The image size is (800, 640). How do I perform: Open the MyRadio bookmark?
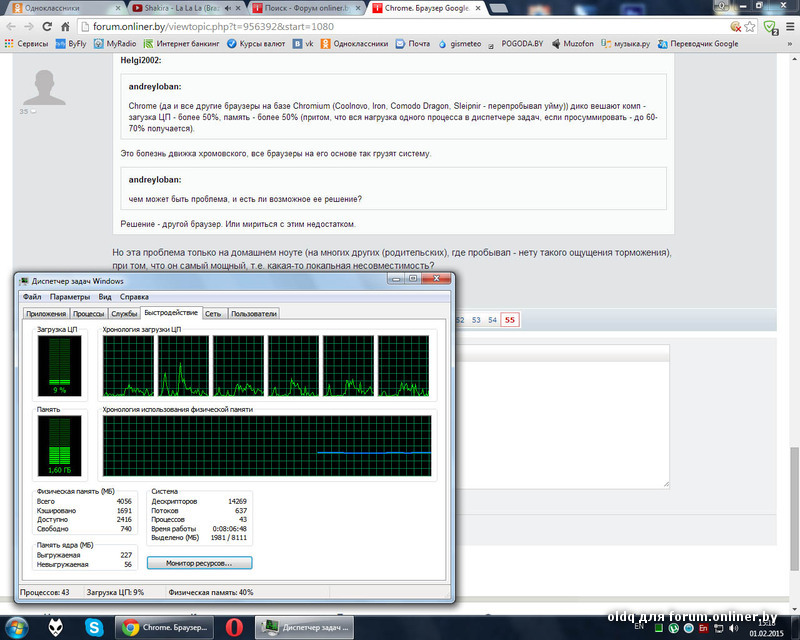pyautogui.click(x=115, y=44)
